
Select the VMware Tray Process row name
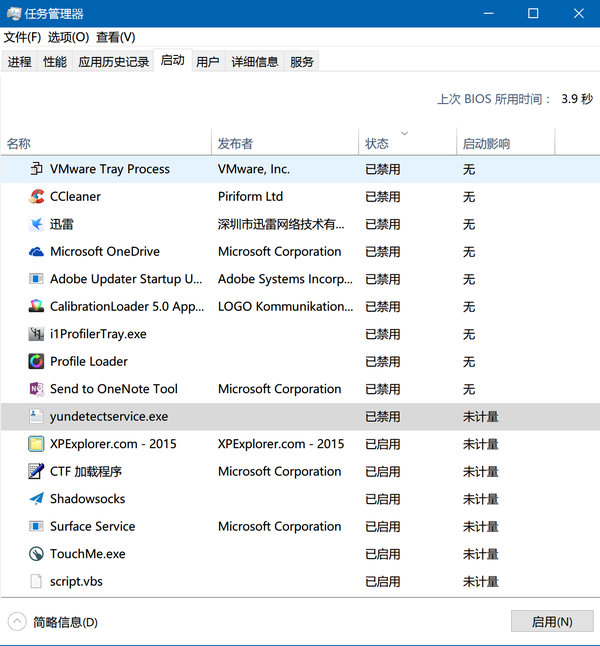110,169
